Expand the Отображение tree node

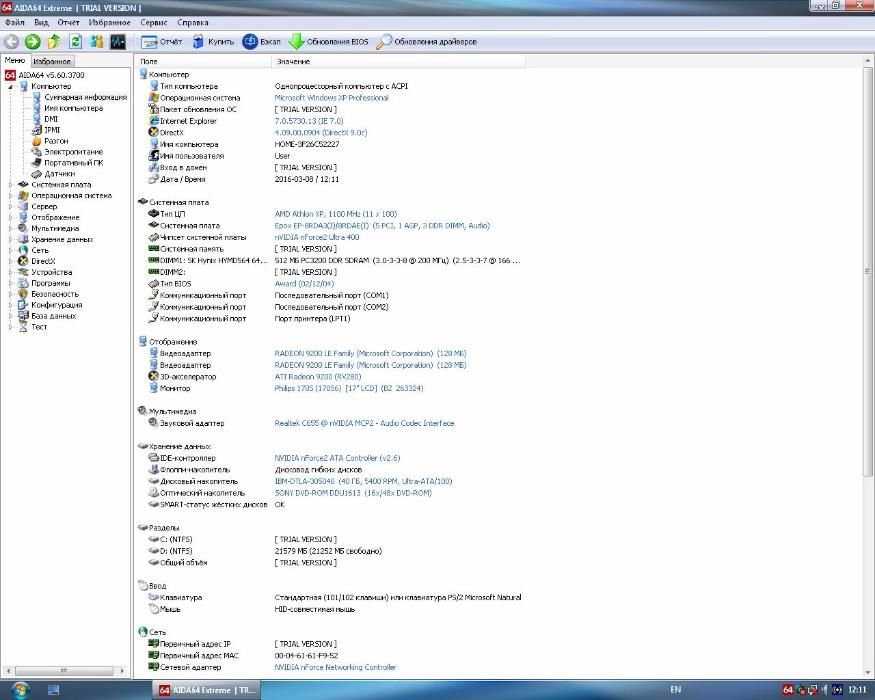click(10, 218)
